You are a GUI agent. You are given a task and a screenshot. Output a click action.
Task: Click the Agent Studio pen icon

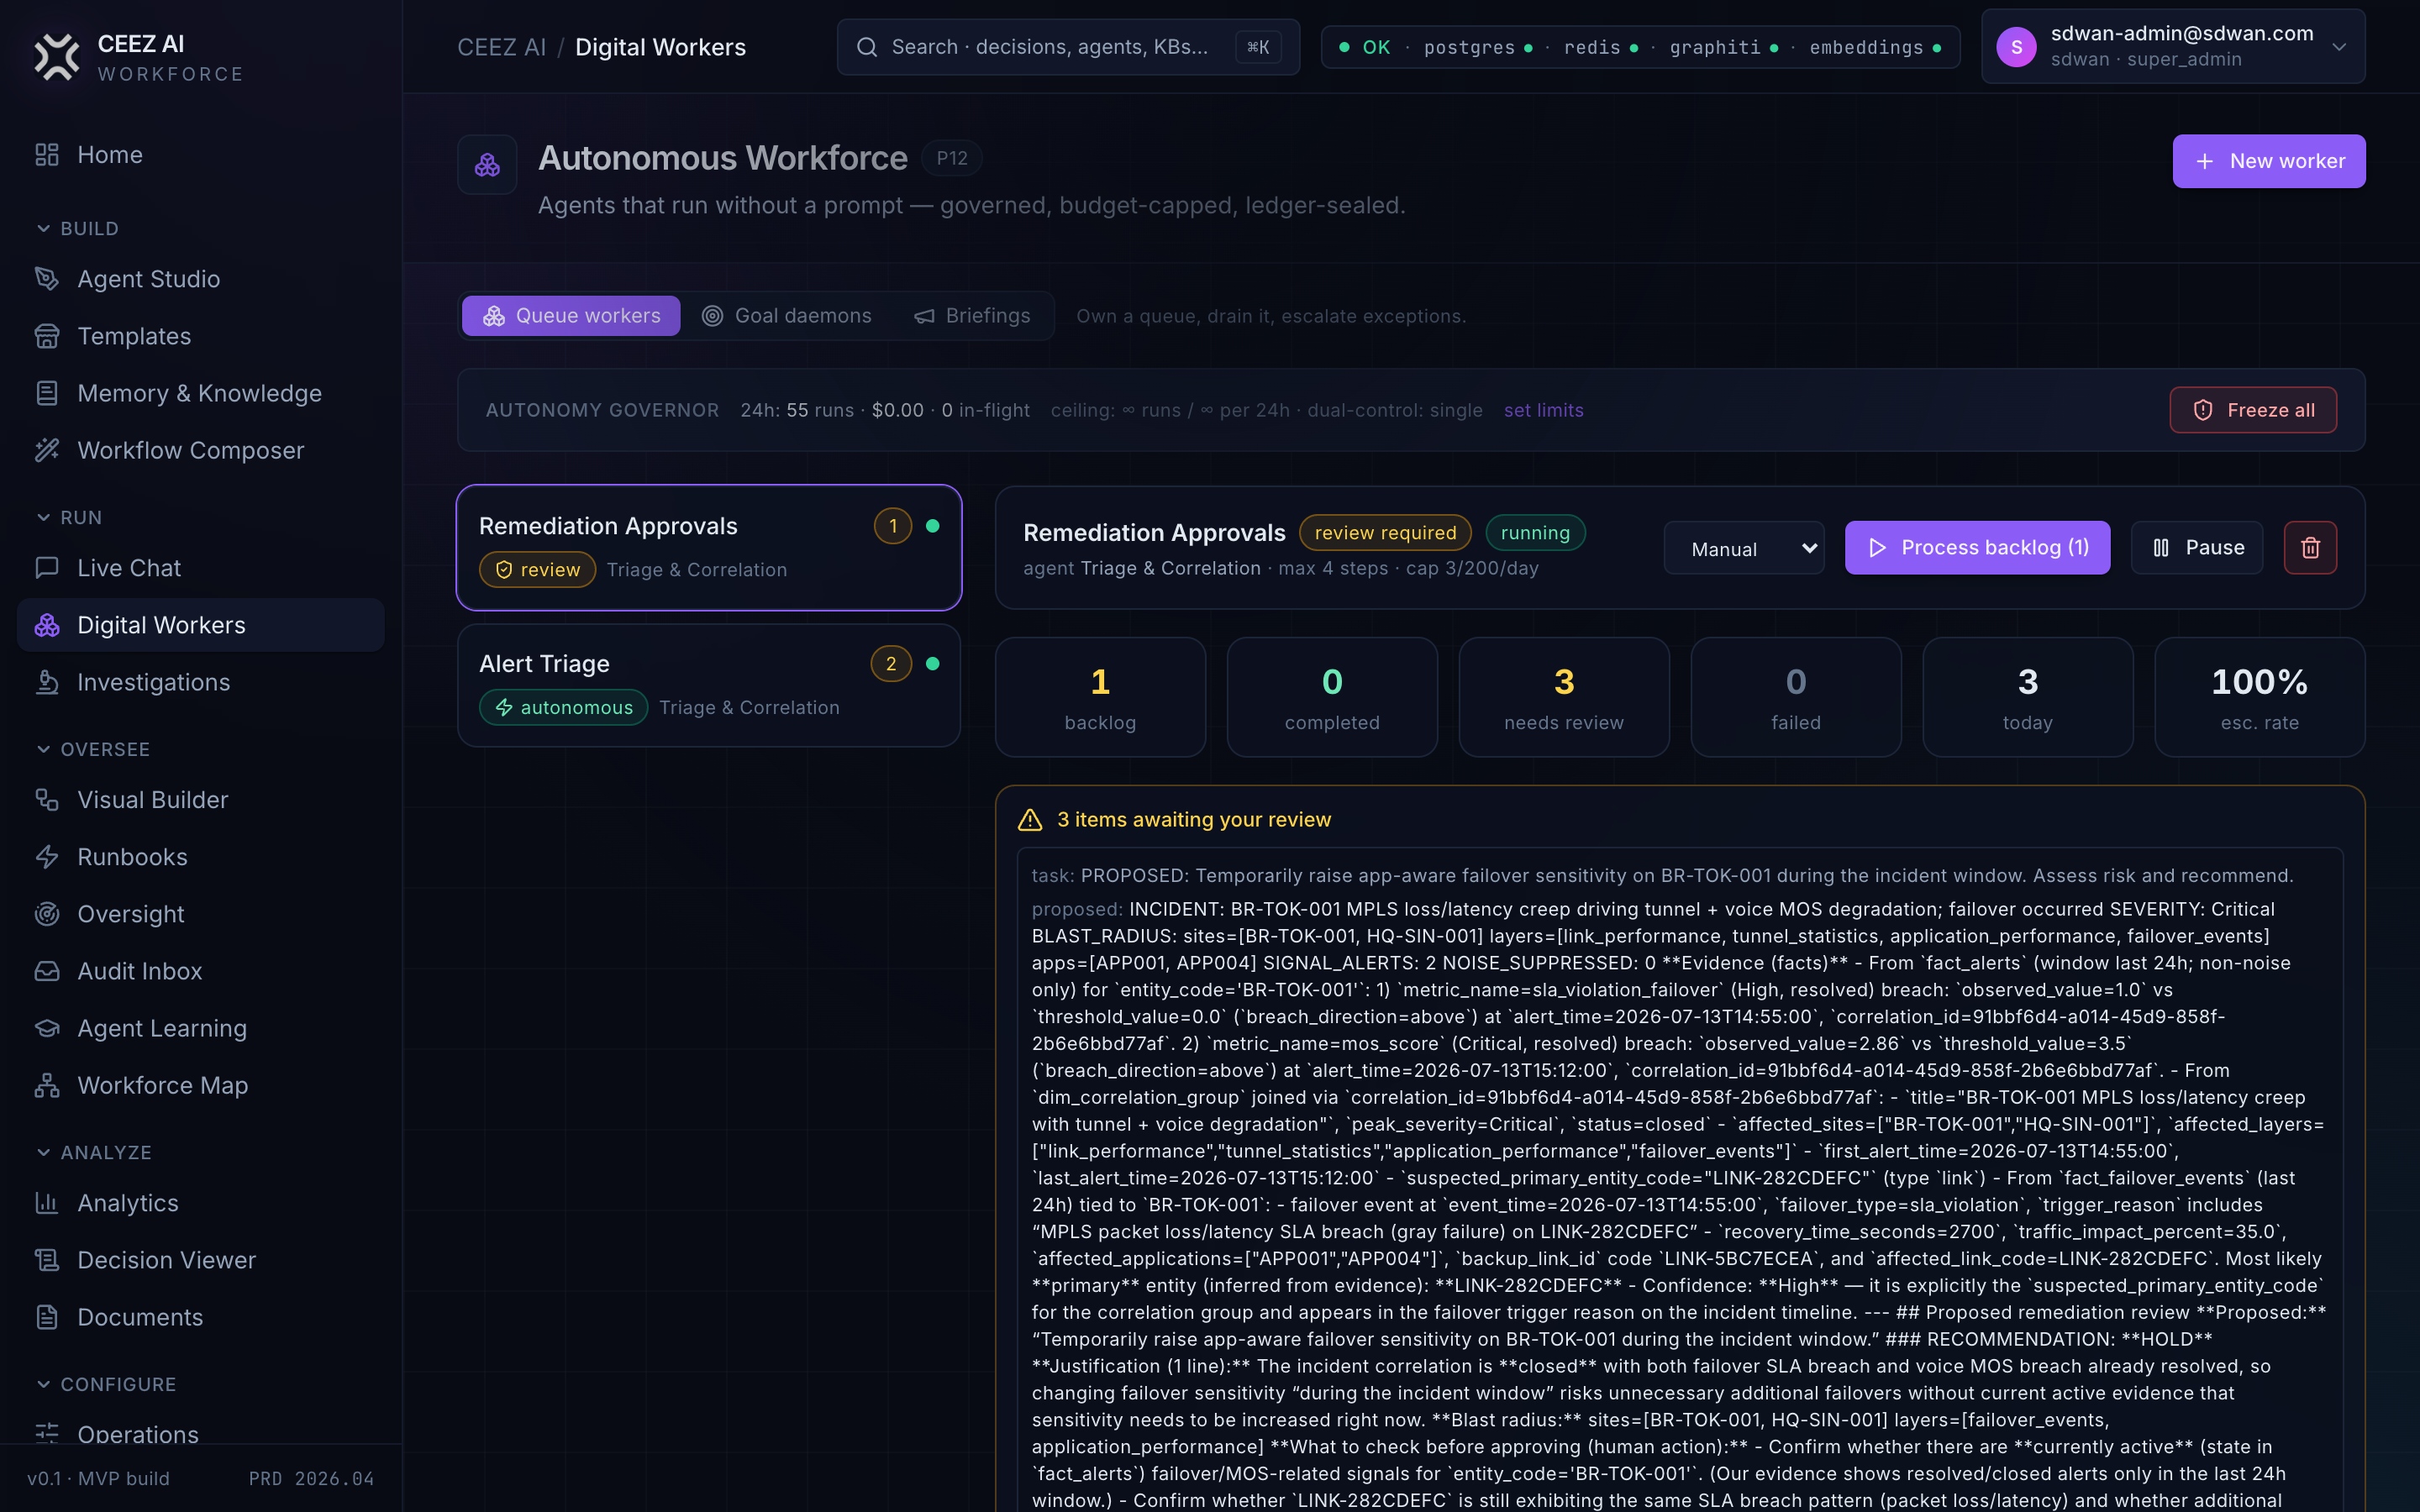(x=47, y=279)
